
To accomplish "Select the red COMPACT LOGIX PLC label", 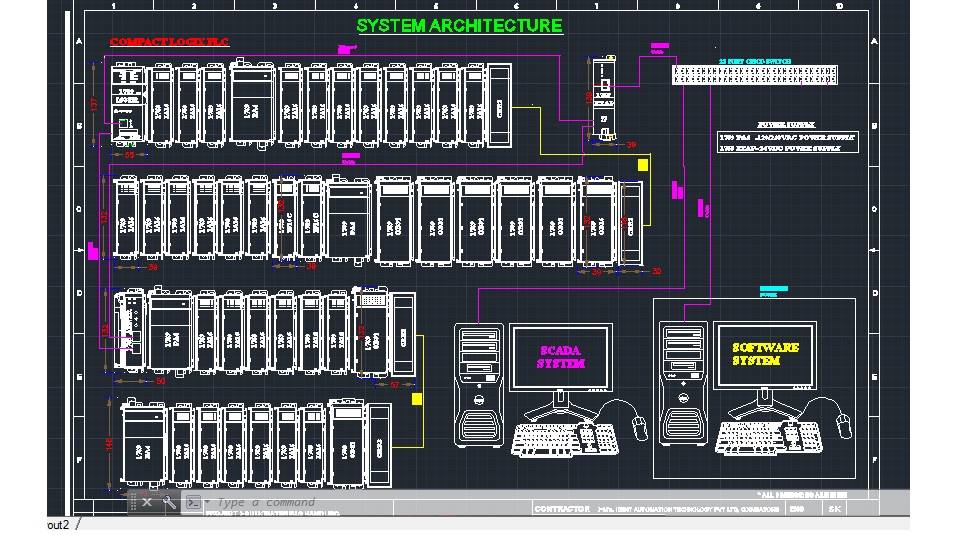I will tap(169, 42).
